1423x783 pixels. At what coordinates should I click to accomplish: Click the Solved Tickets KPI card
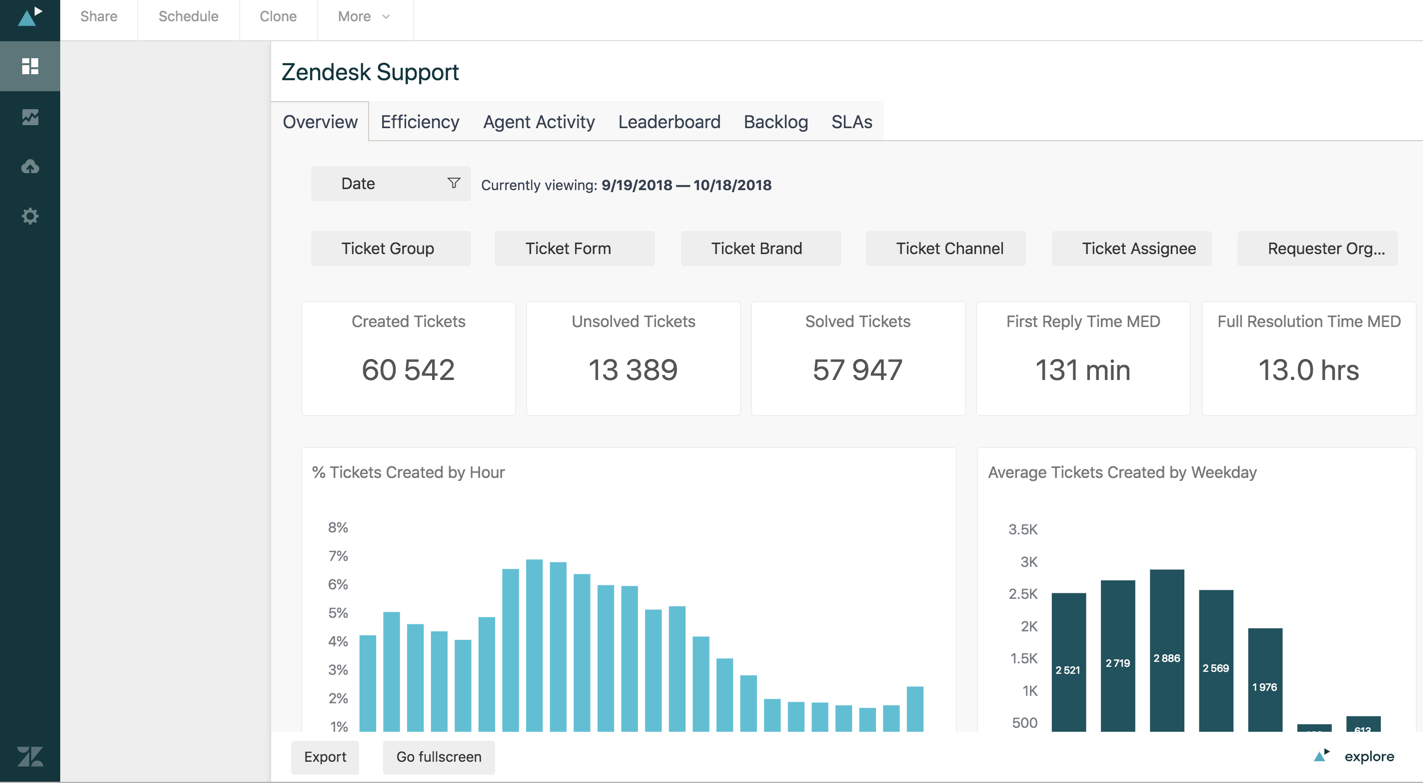coord(858,357)
